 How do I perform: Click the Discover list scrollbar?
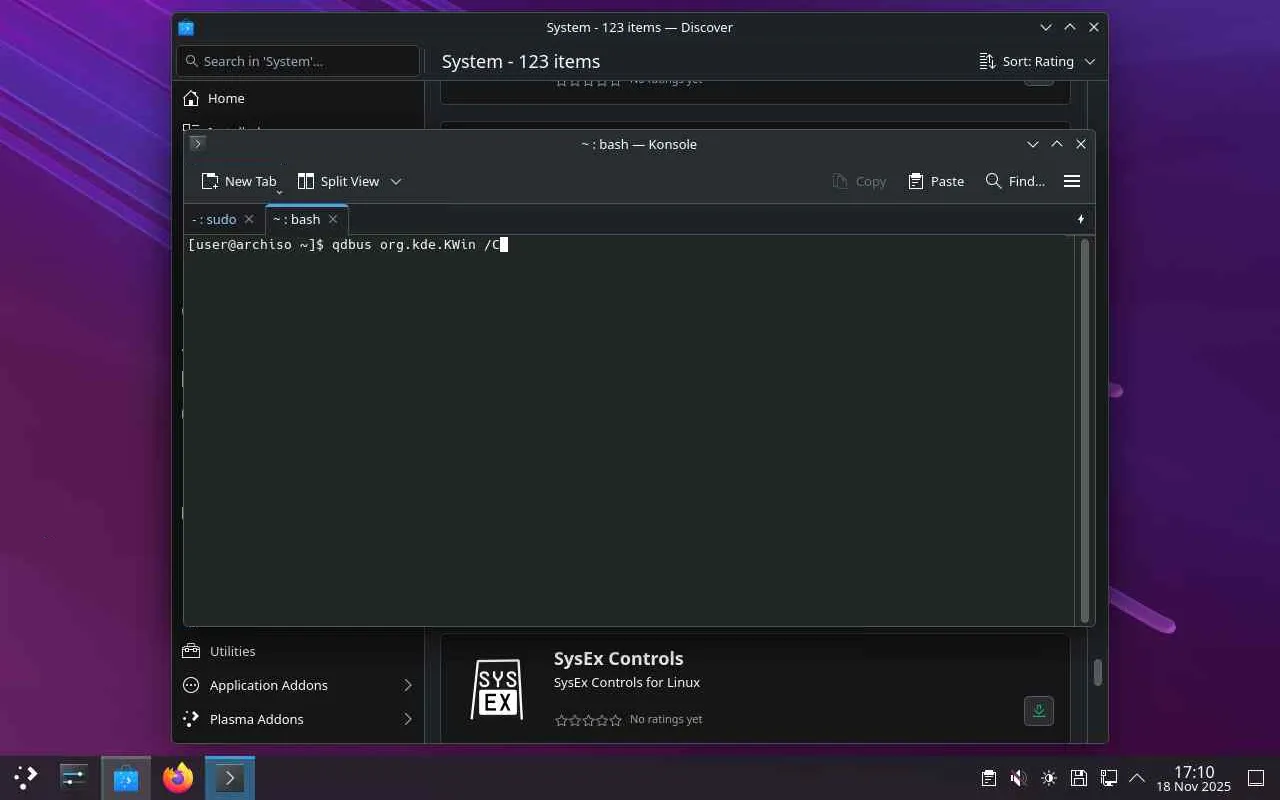click(x=1097, y=672)
